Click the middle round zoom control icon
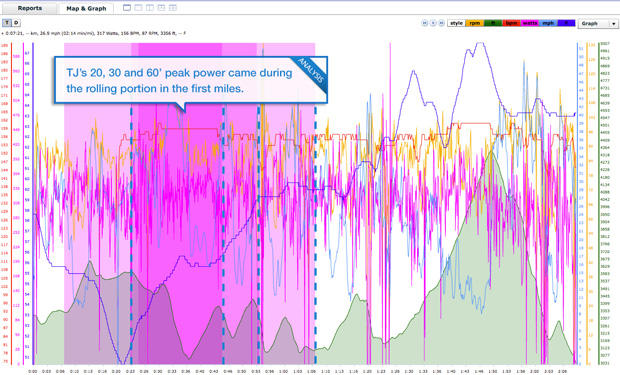The image size is (620, 375). pyautogui.click(x=433, y=23)
